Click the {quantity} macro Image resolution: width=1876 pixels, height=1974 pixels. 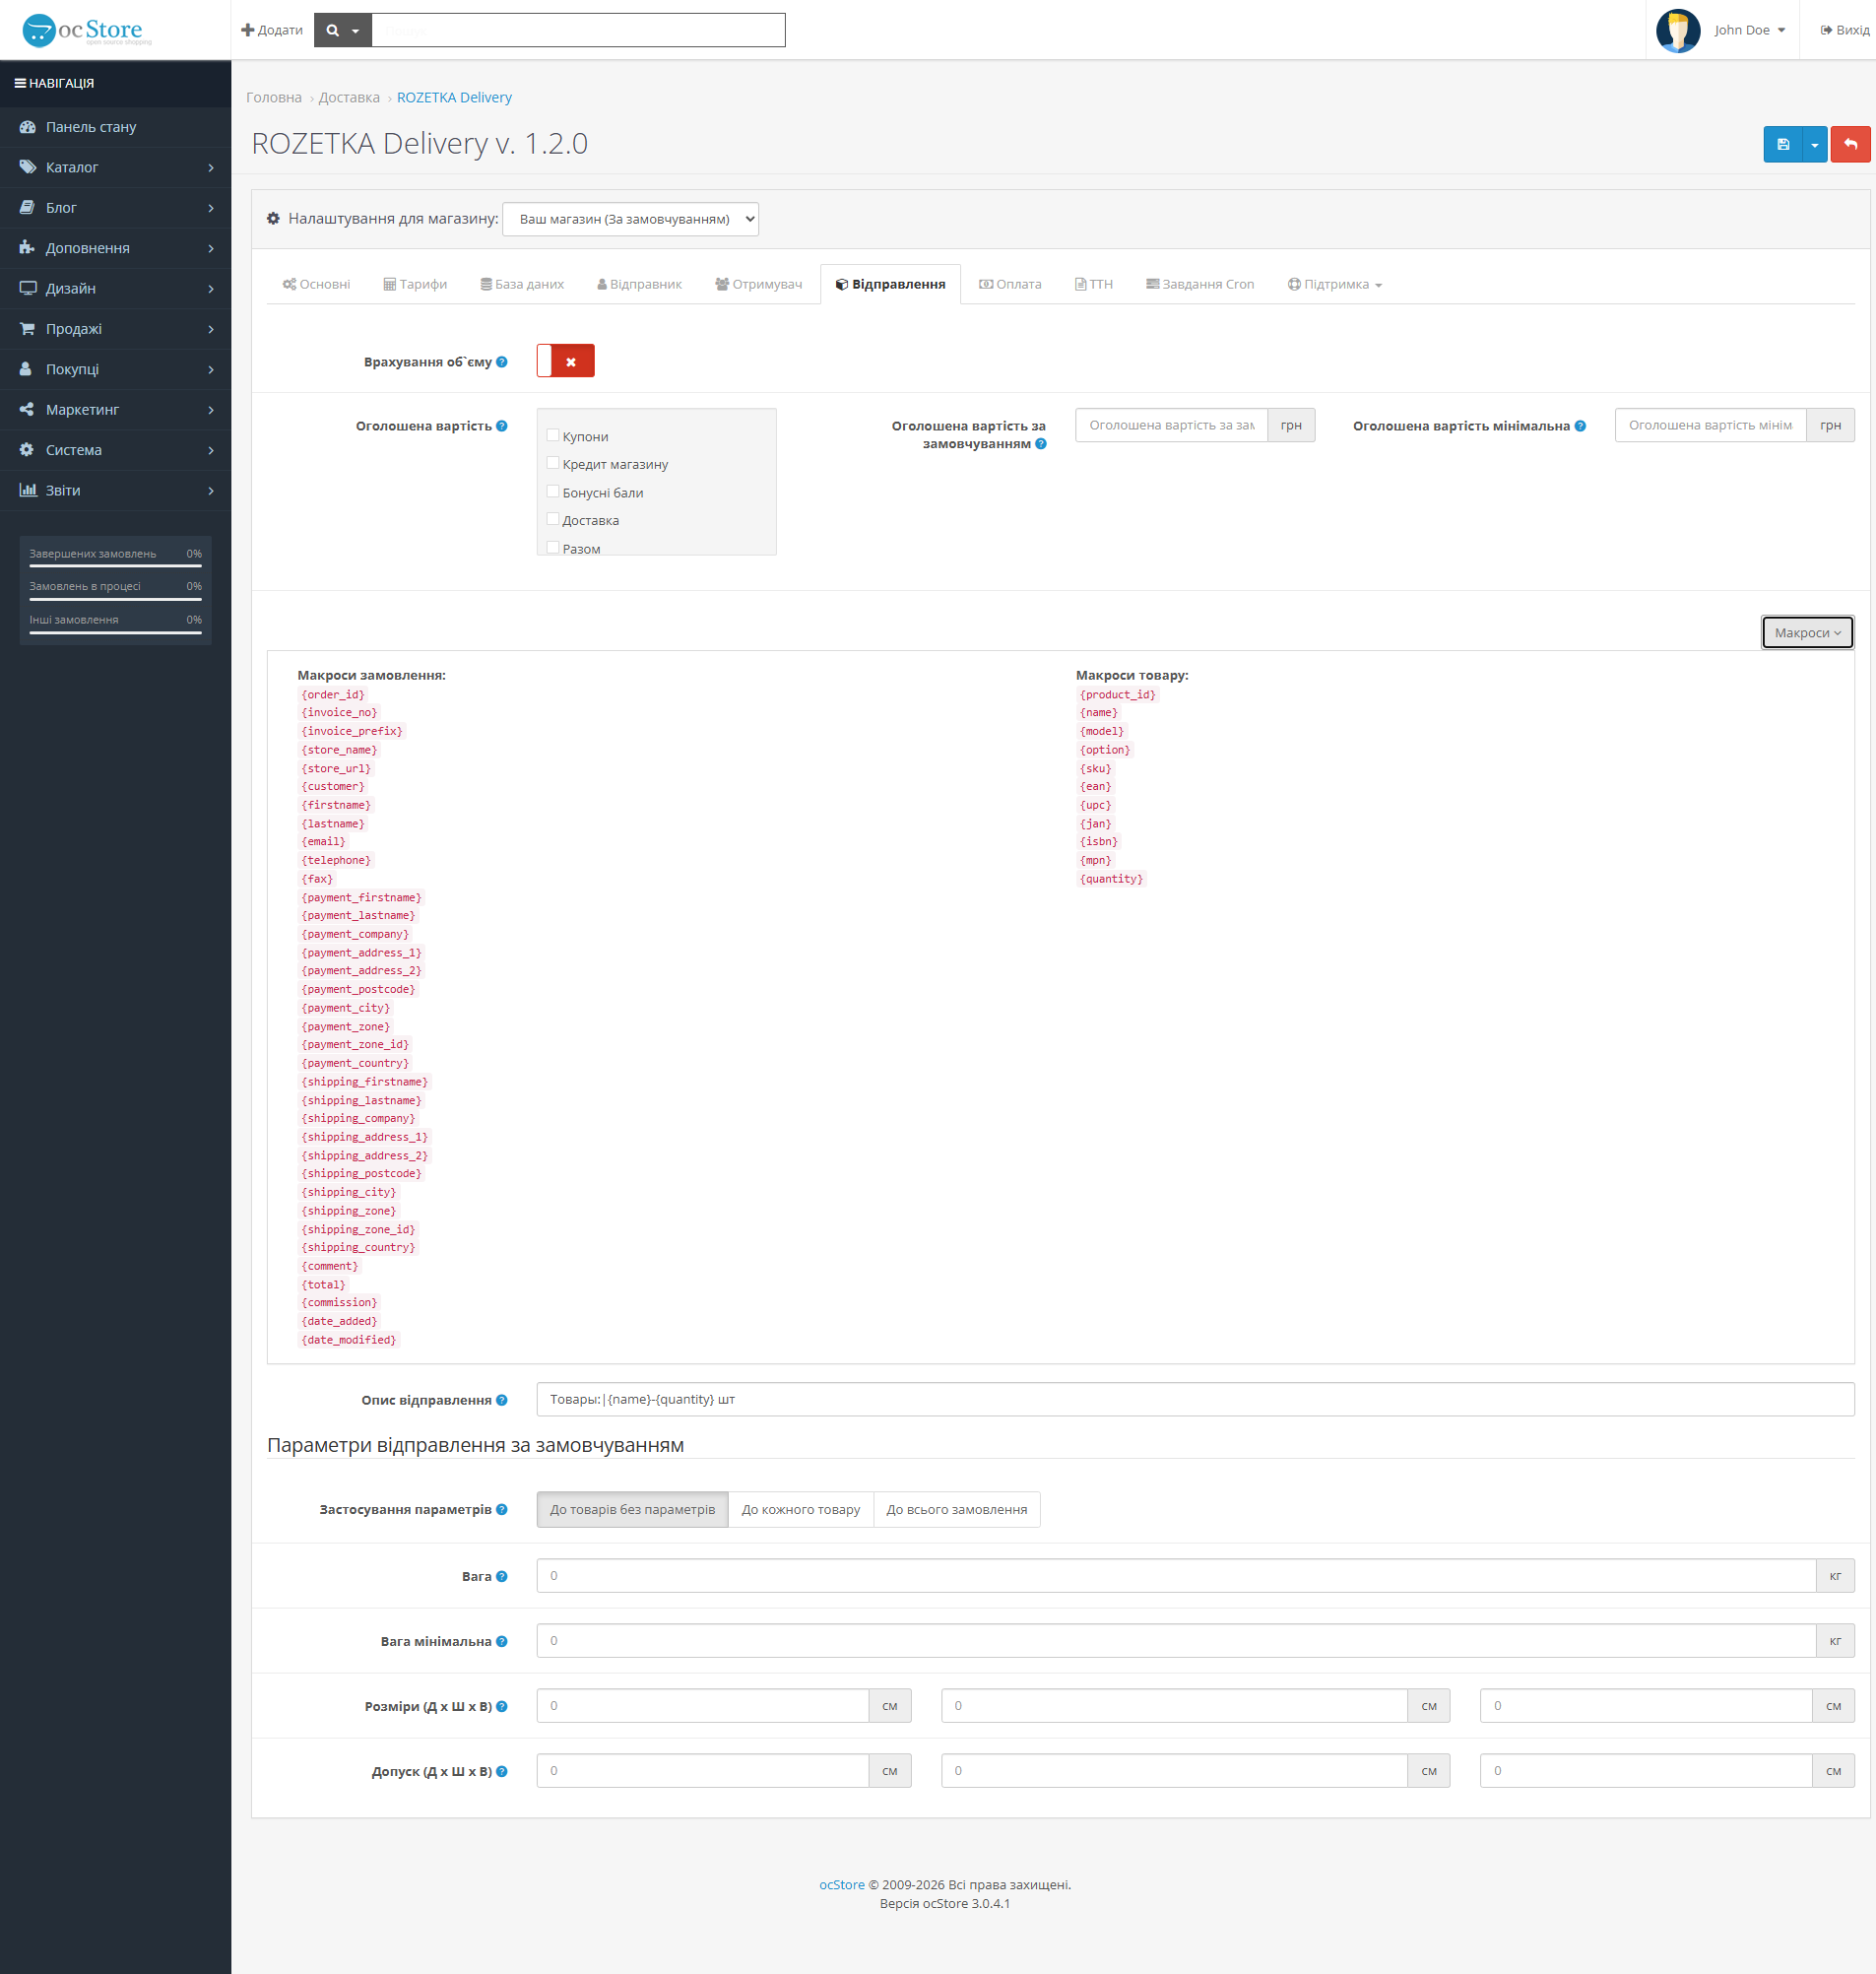click(1111, 879)
